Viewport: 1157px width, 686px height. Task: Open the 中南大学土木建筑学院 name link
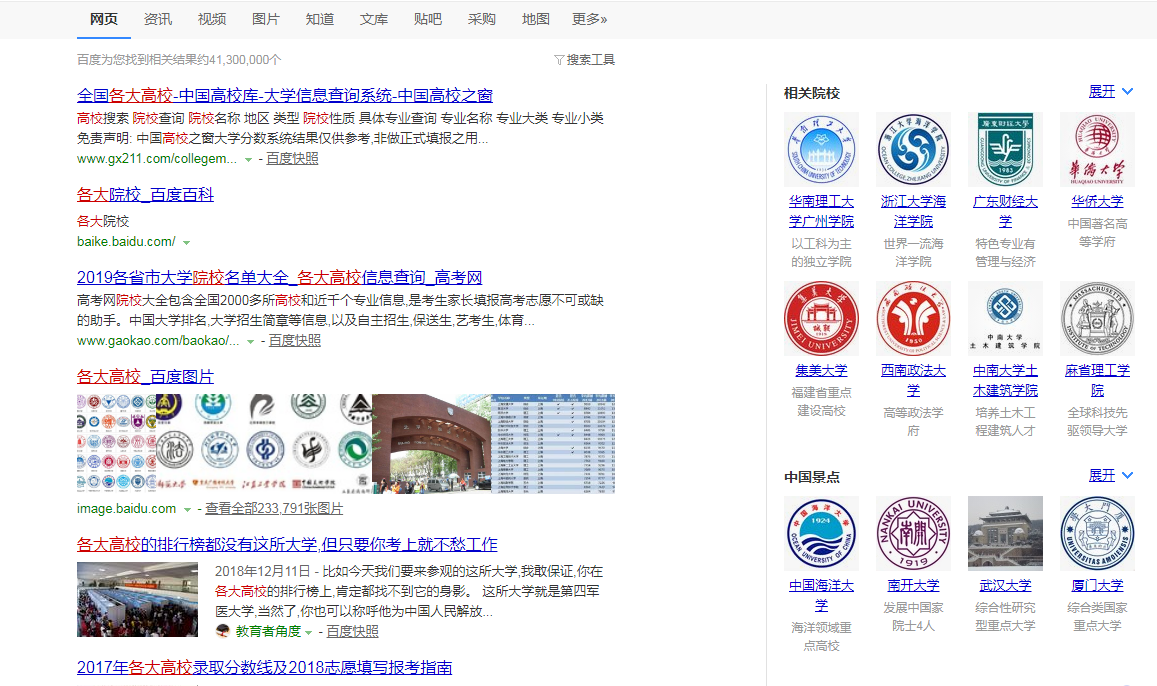[1005, 380]
